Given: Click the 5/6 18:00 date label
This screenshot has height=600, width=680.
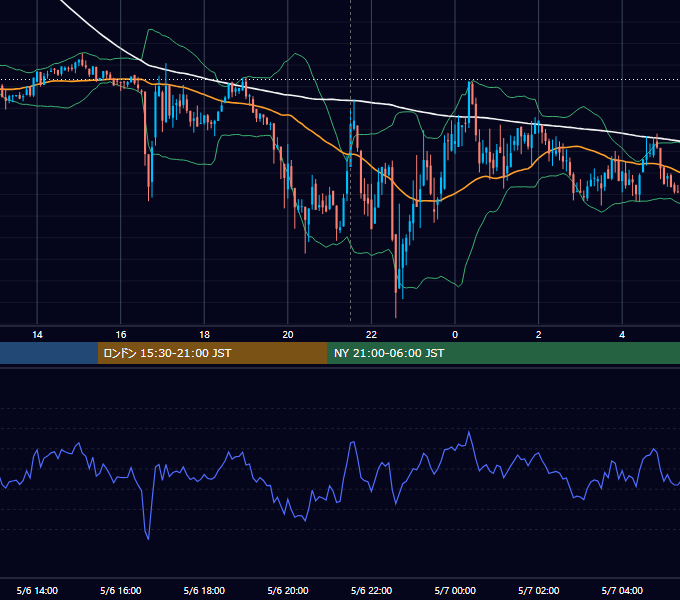Looking at the screenshot, I should pyautogui.click(x=204, y=590).
